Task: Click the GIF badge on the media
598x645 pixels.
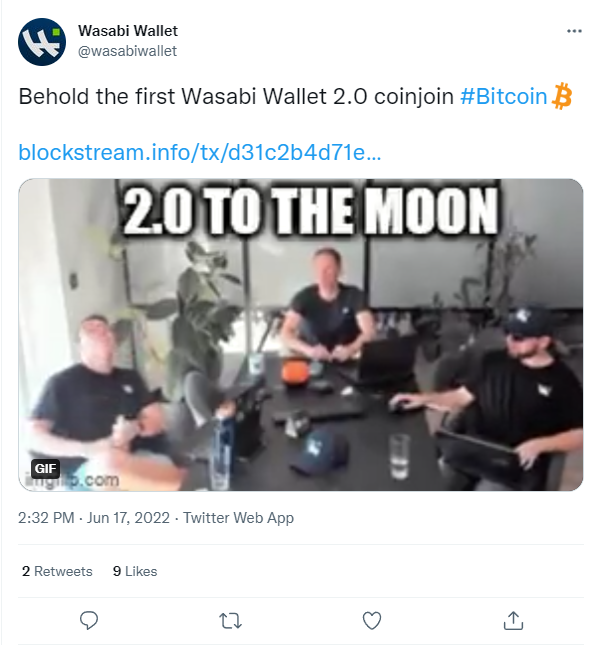Action: click(x=45, y=468)
